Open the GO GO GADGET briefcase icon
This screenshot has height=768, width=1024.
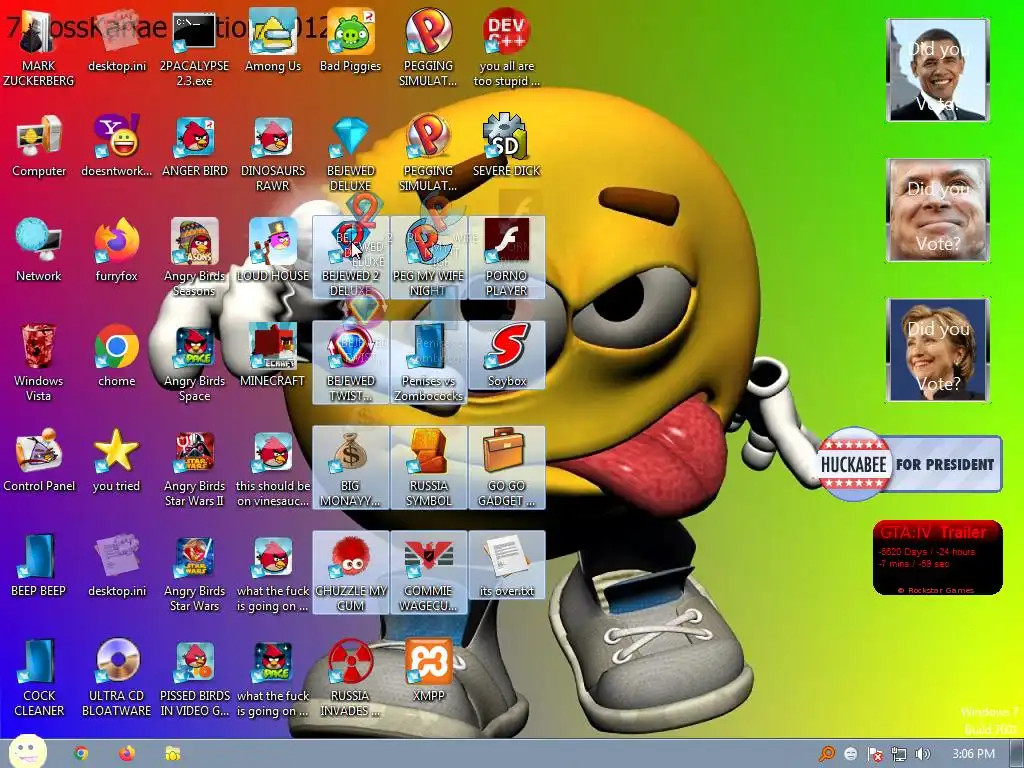[x=506, y=468]
